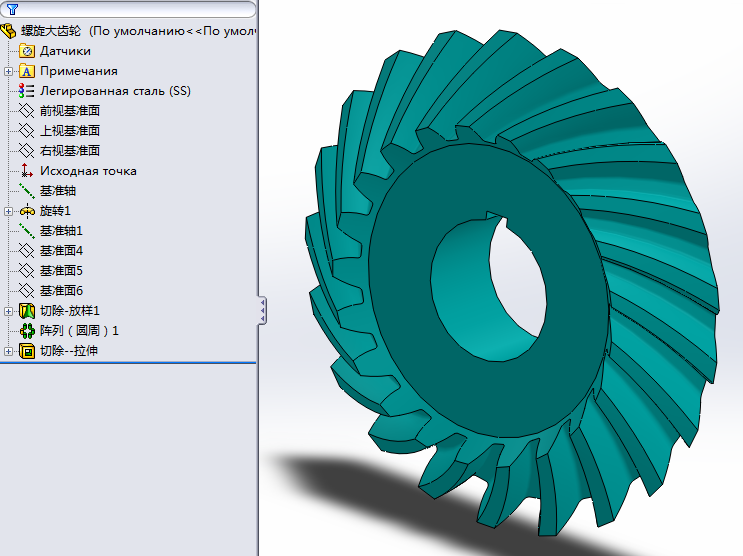The height and width of the screenshot is (556, 743).
Task: Select the 基准面4 label
Action: pyautogui.click(x=61, y=251)
